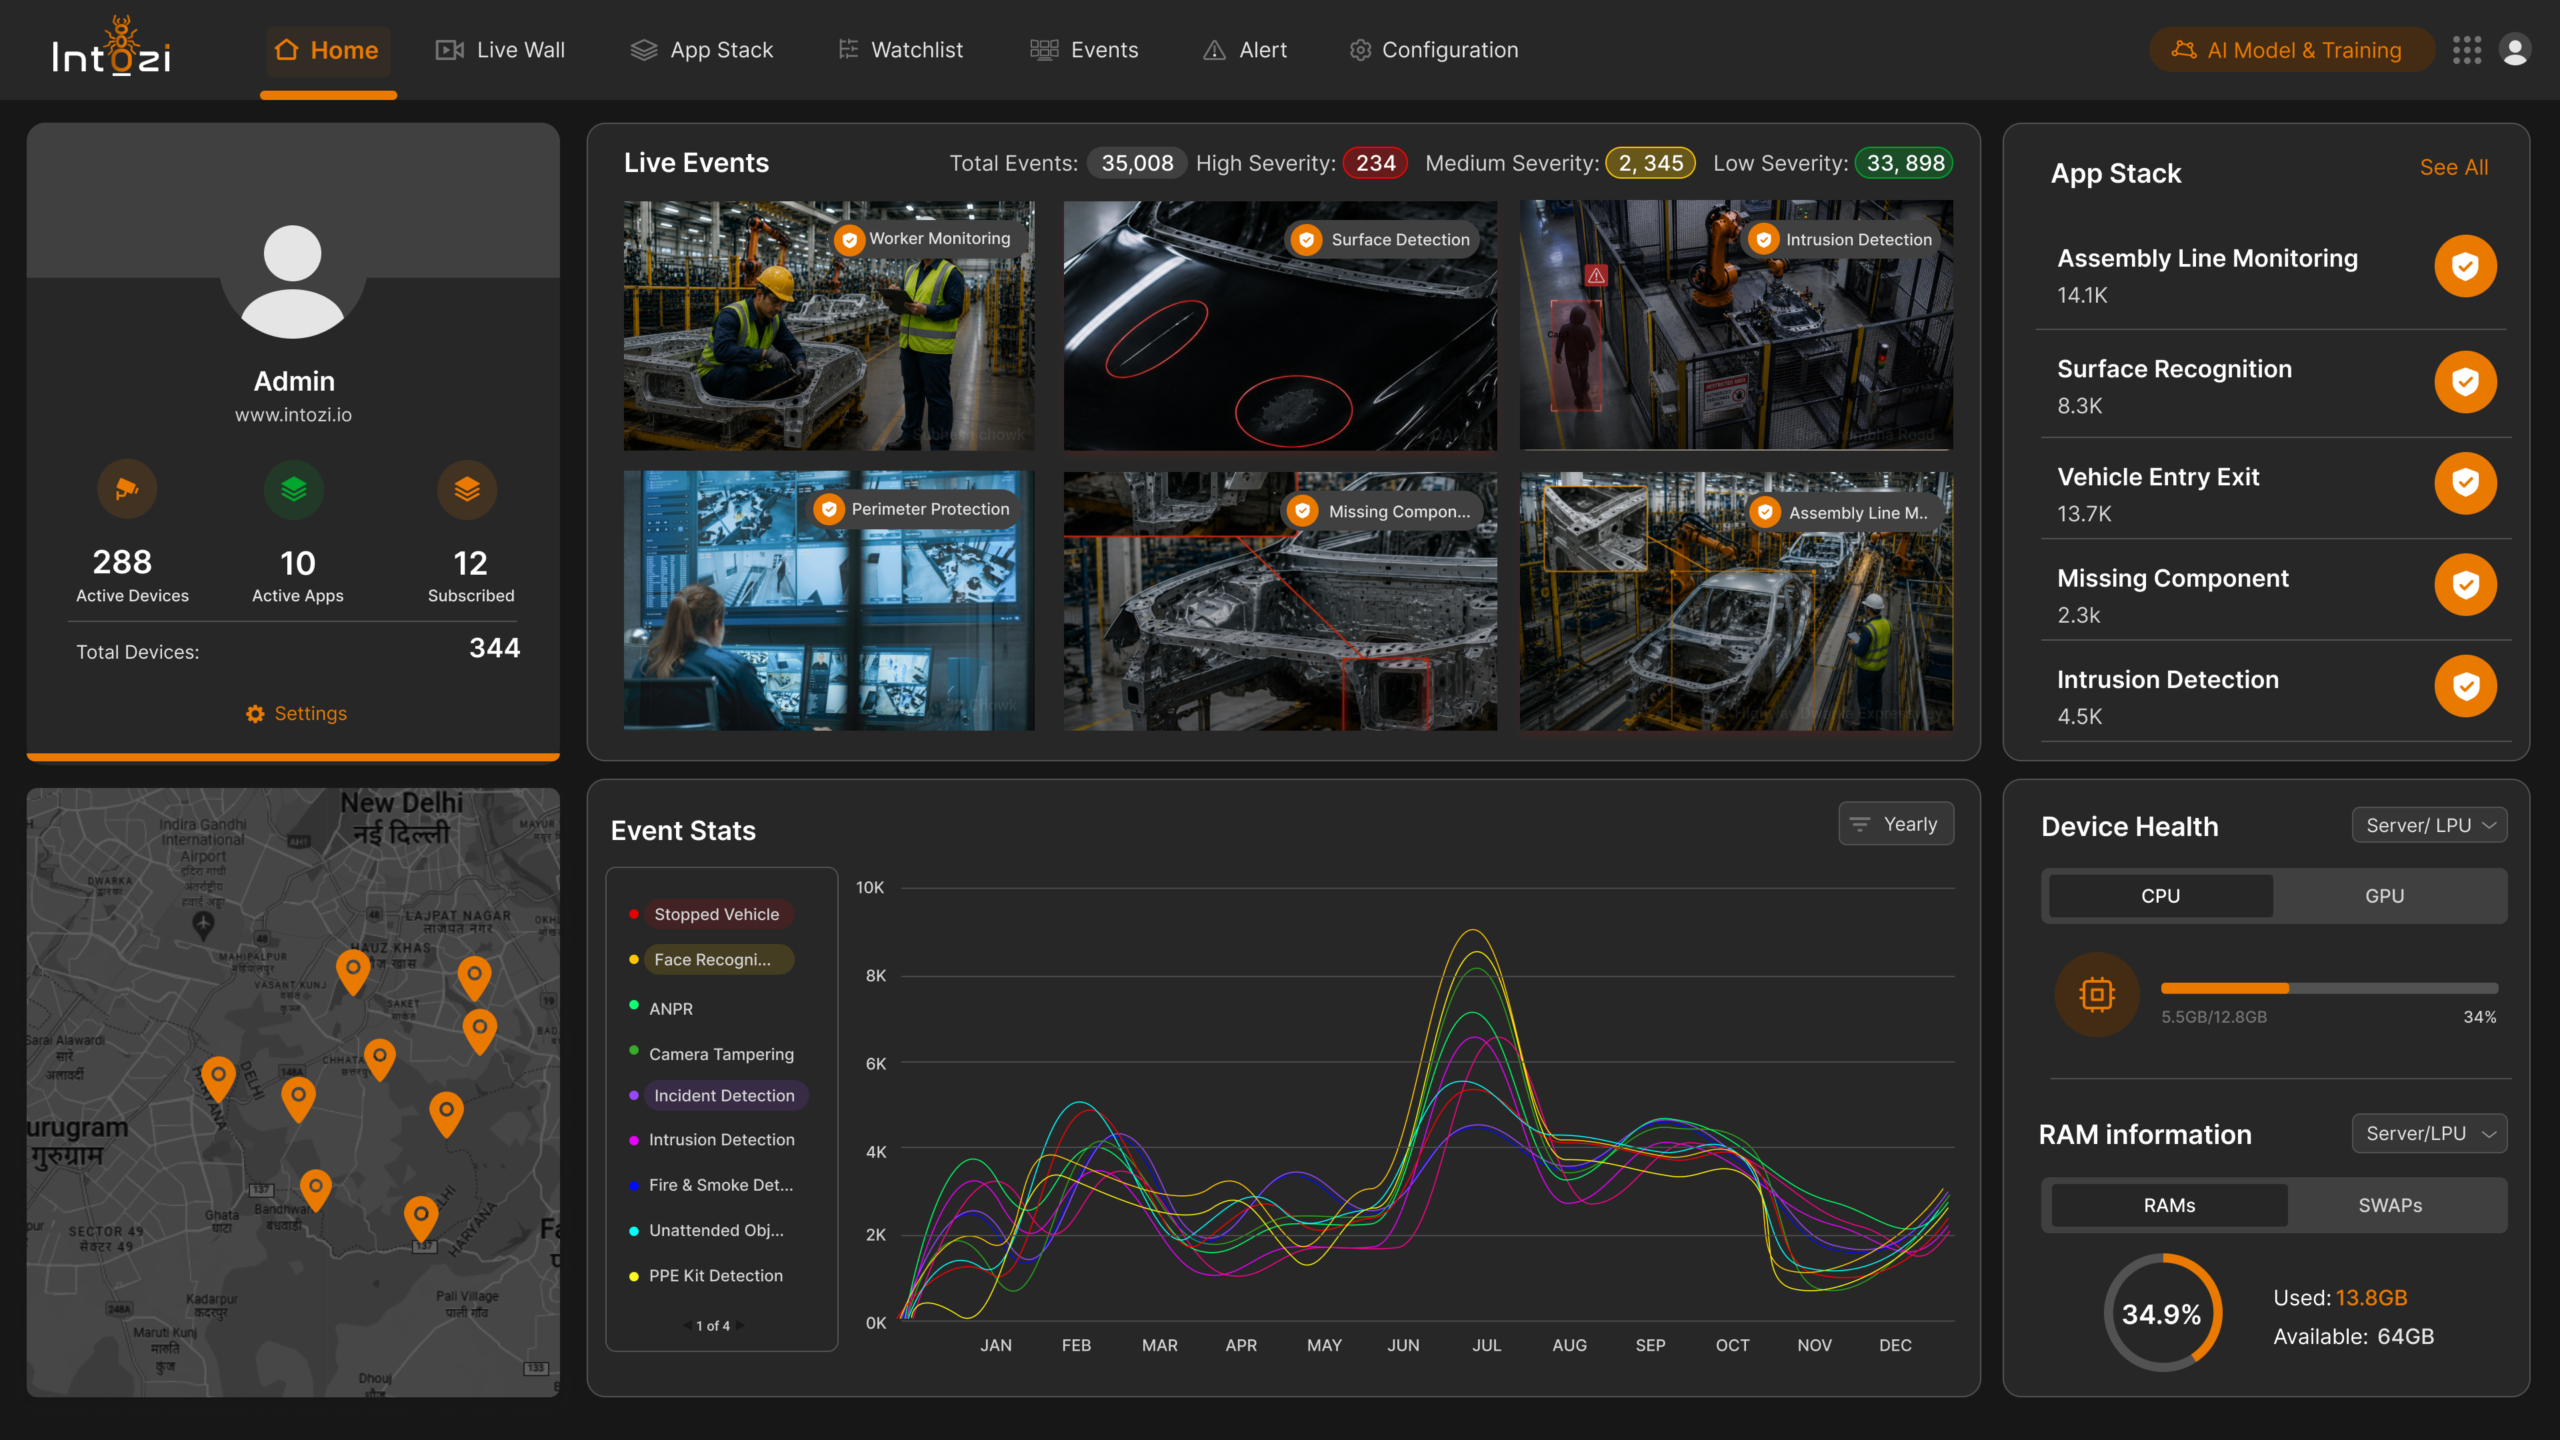Click the Worker Monitoring badge icon
Viewport: 2560px width, 1440px height.
coord(849,240)
